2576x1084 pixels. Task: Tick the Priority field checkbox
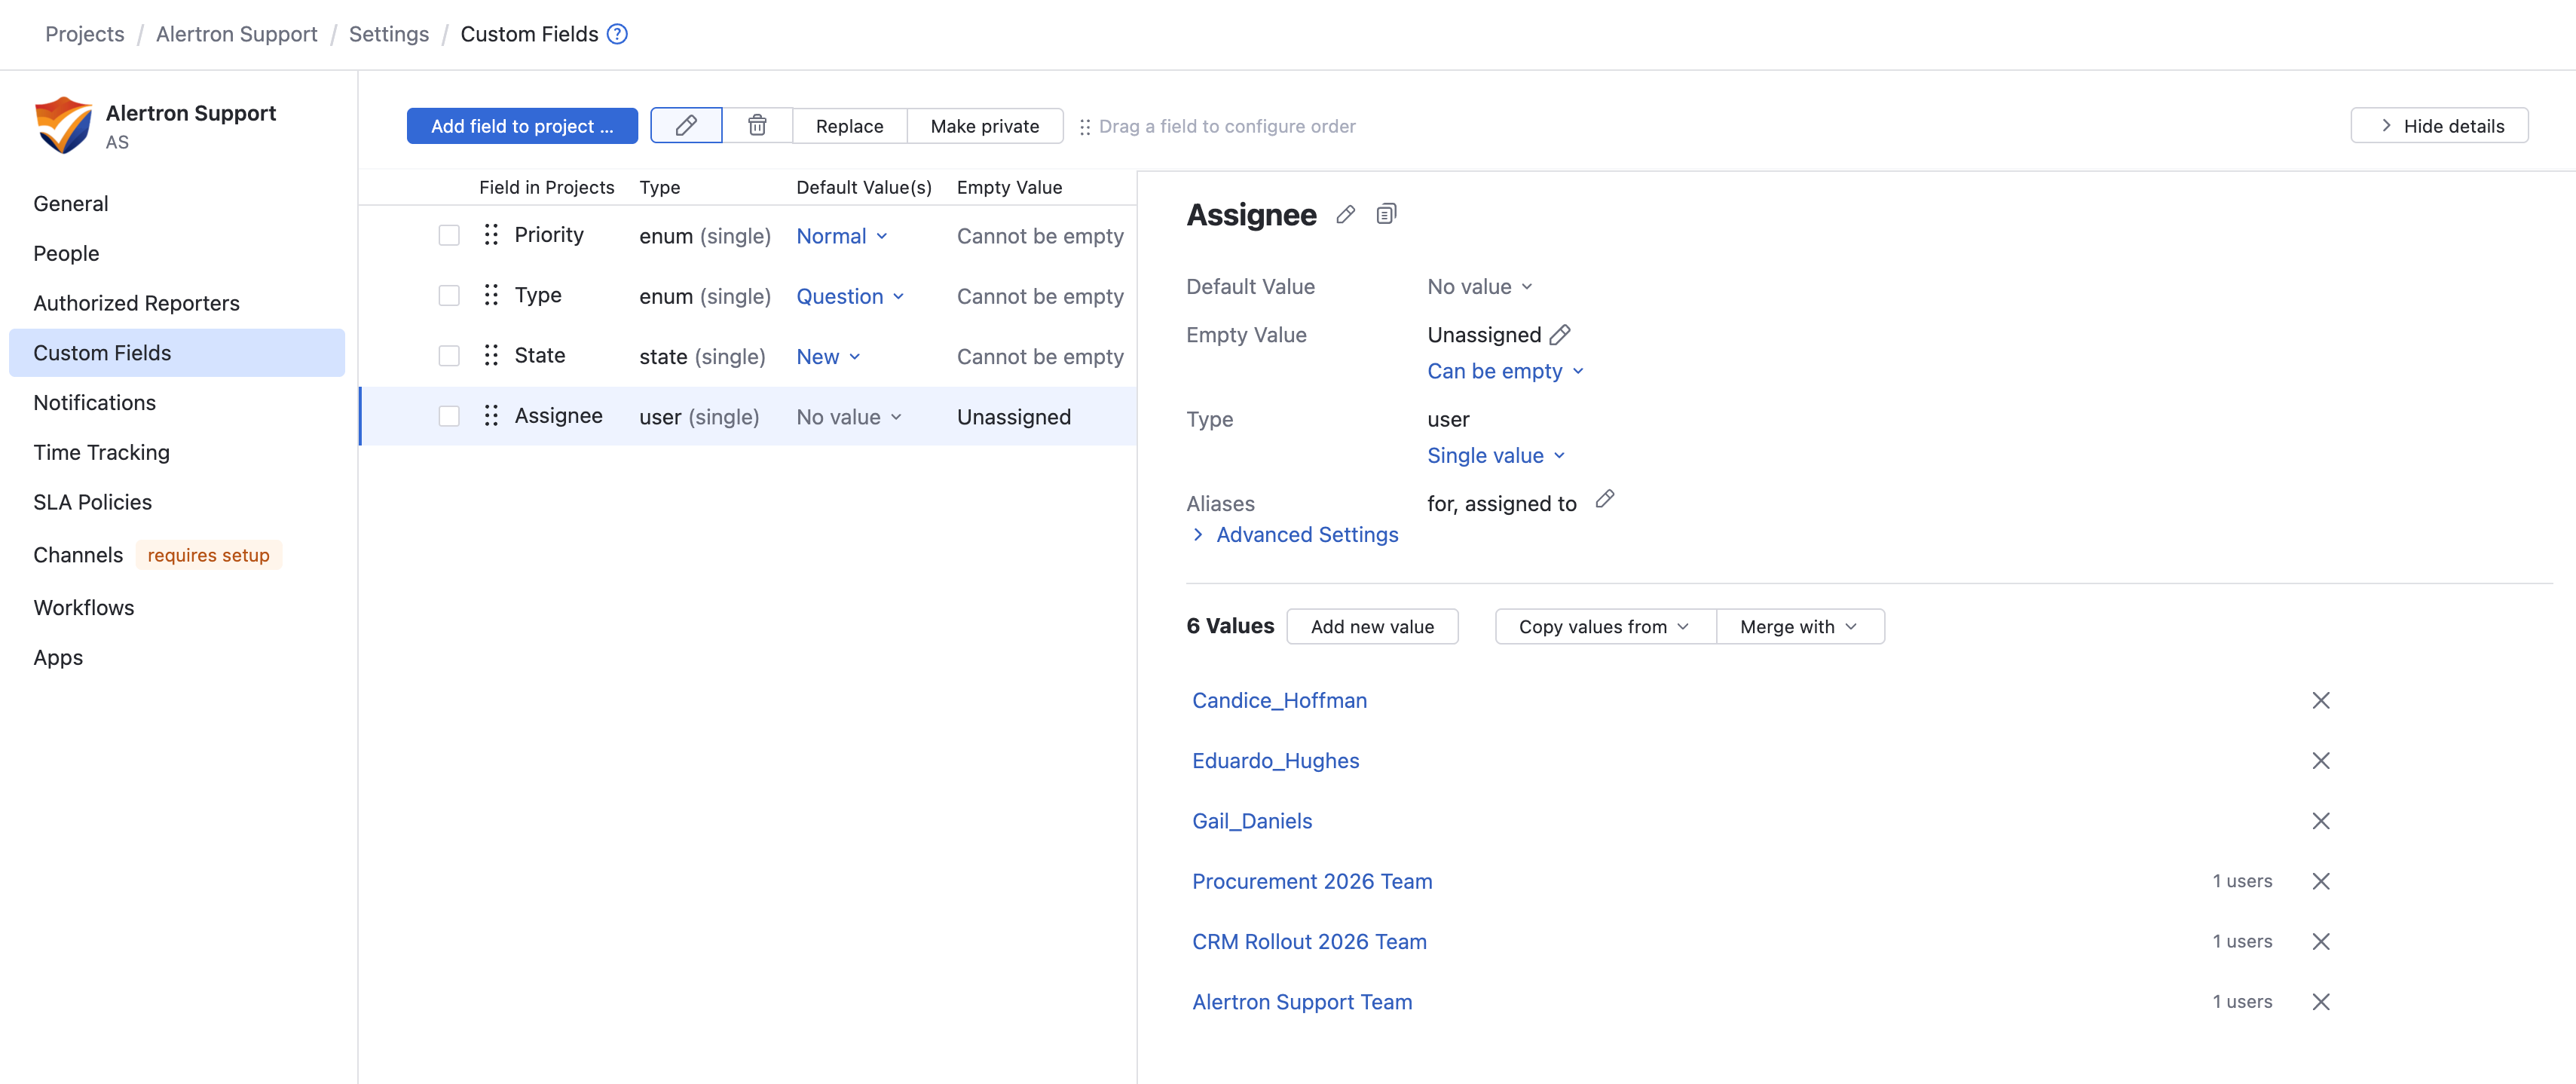tap(449, 235)
